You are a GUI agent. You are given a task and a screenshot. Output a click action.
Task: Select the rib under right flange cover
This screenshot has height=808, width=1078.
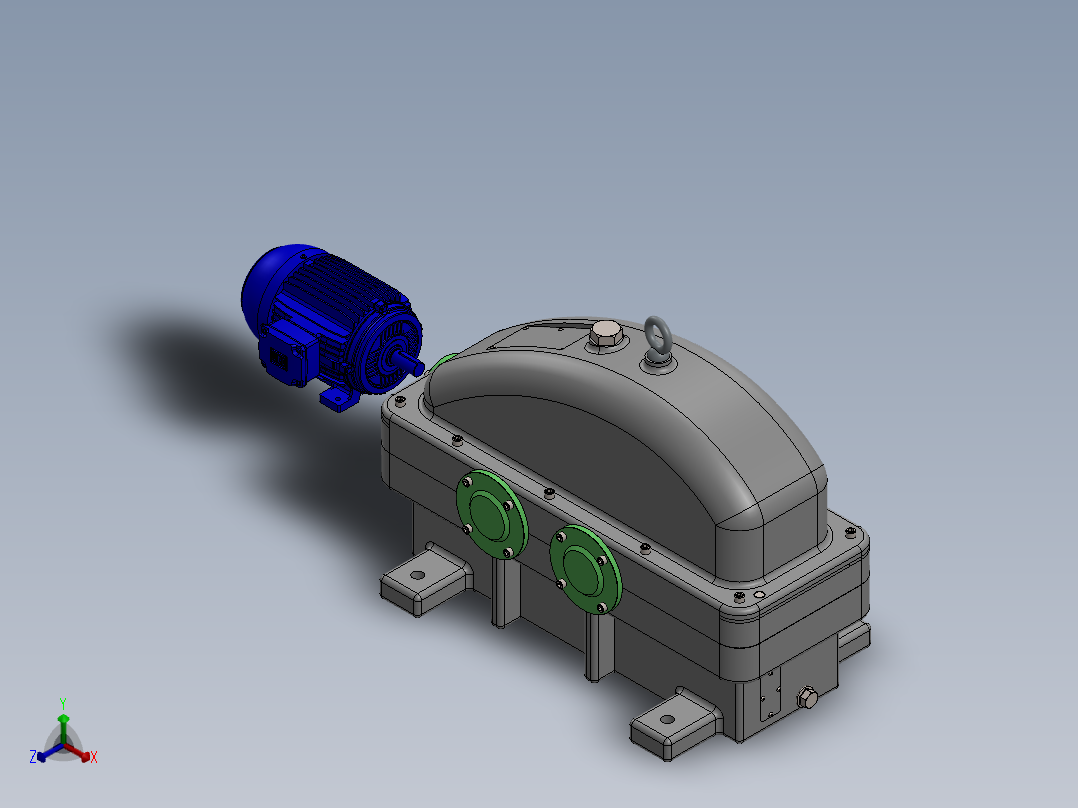[600, 646]
